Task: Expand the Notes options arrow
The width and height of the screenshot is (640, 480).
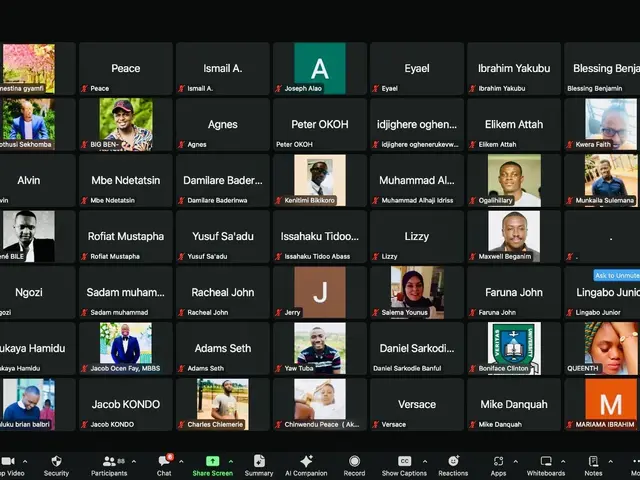Action: 611,462
